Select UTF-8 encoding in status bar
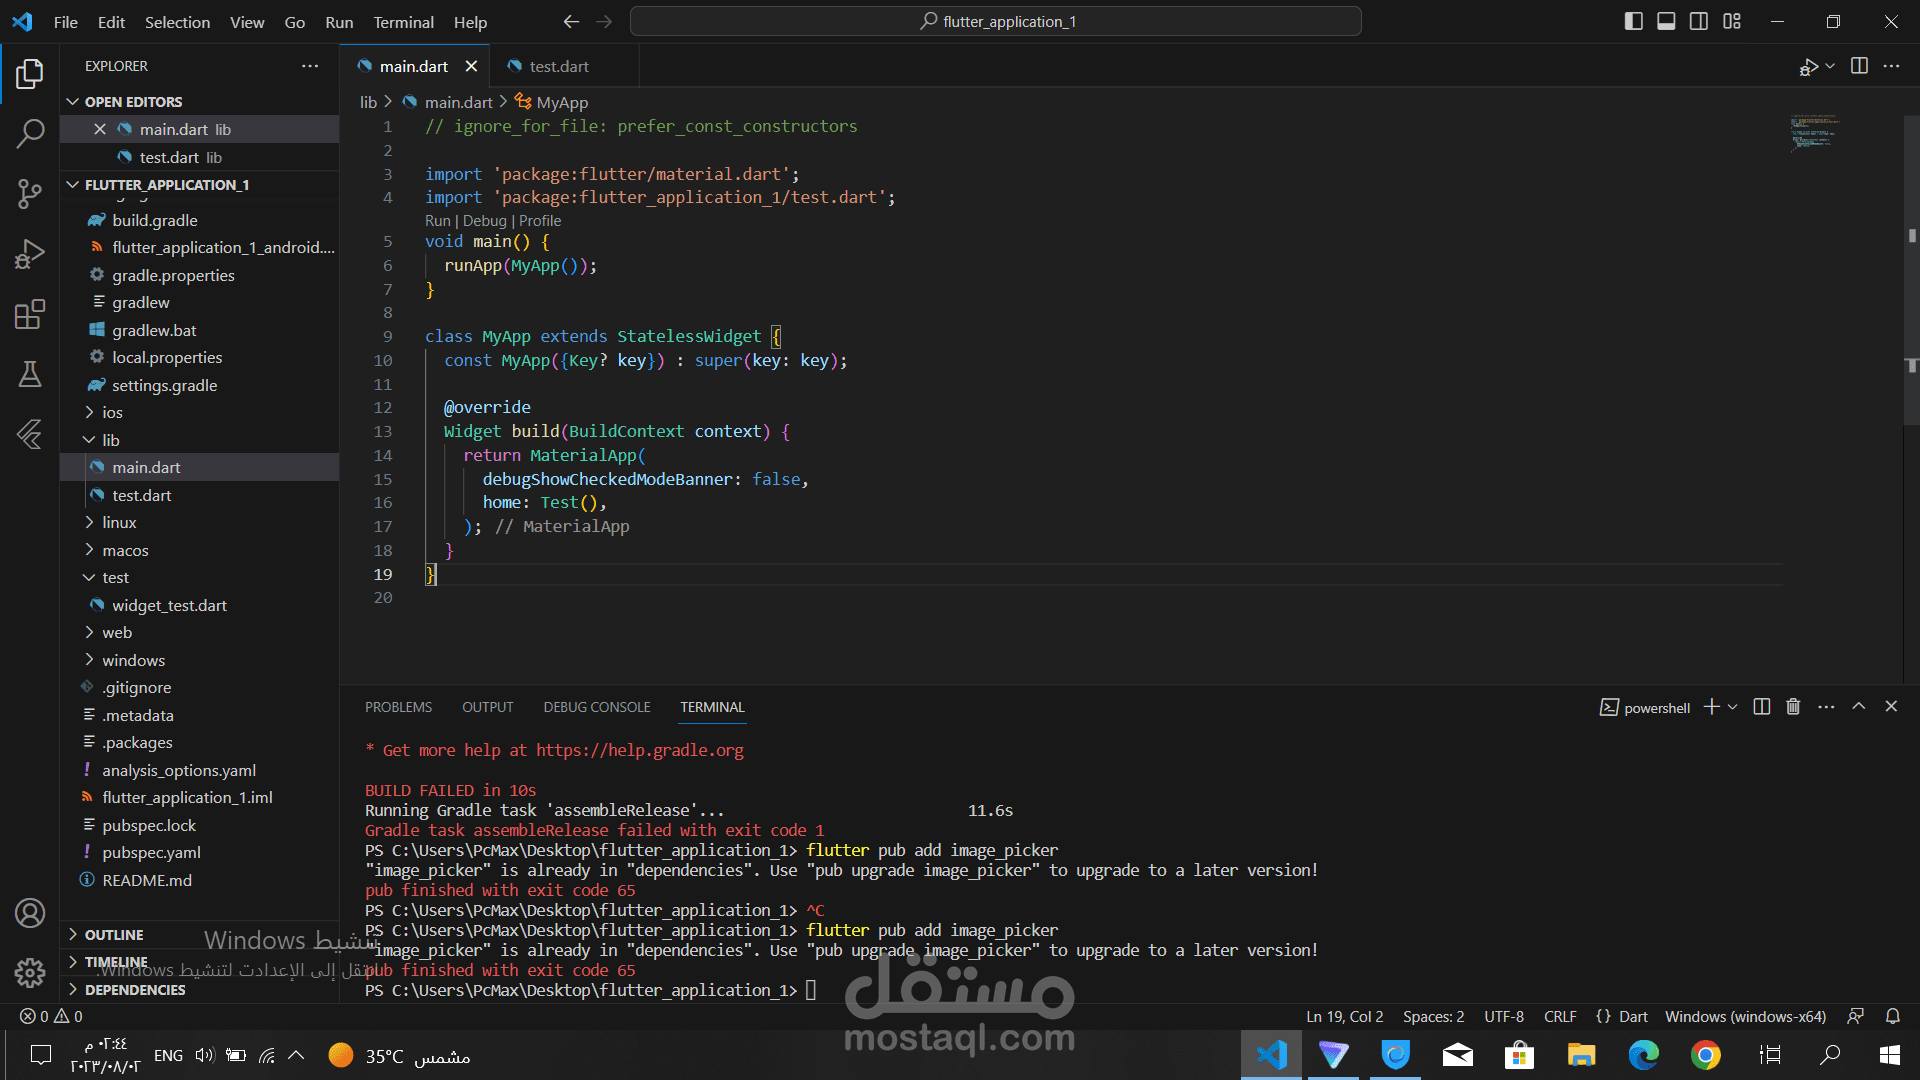Image resolution: width=1920 pixels, height=1080 pixels. click(1504, 1016)
